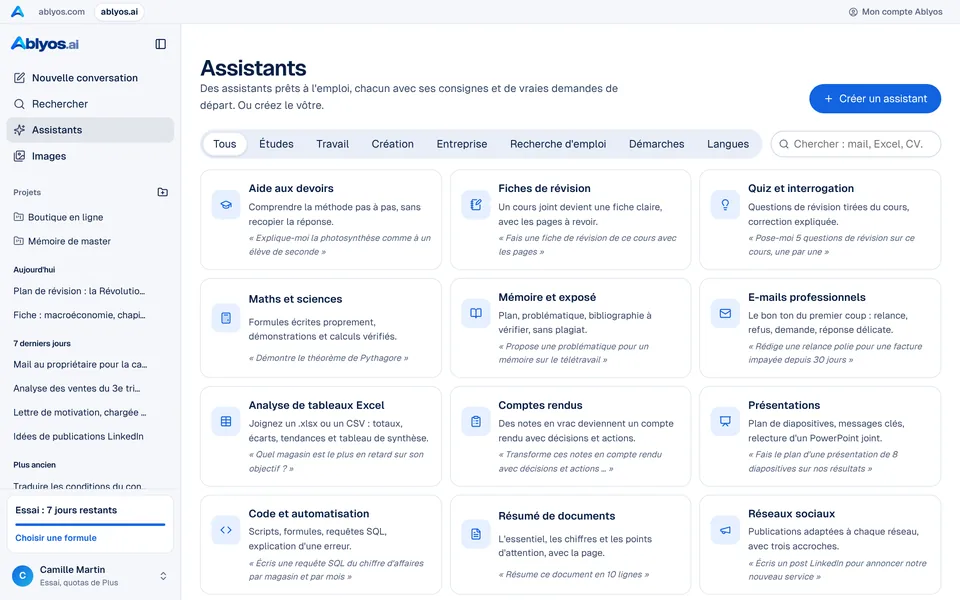Click the user icon next to Mon compte Ablyos
The width and height of the screenshot is (960, 600).
[x=853, y=12]
